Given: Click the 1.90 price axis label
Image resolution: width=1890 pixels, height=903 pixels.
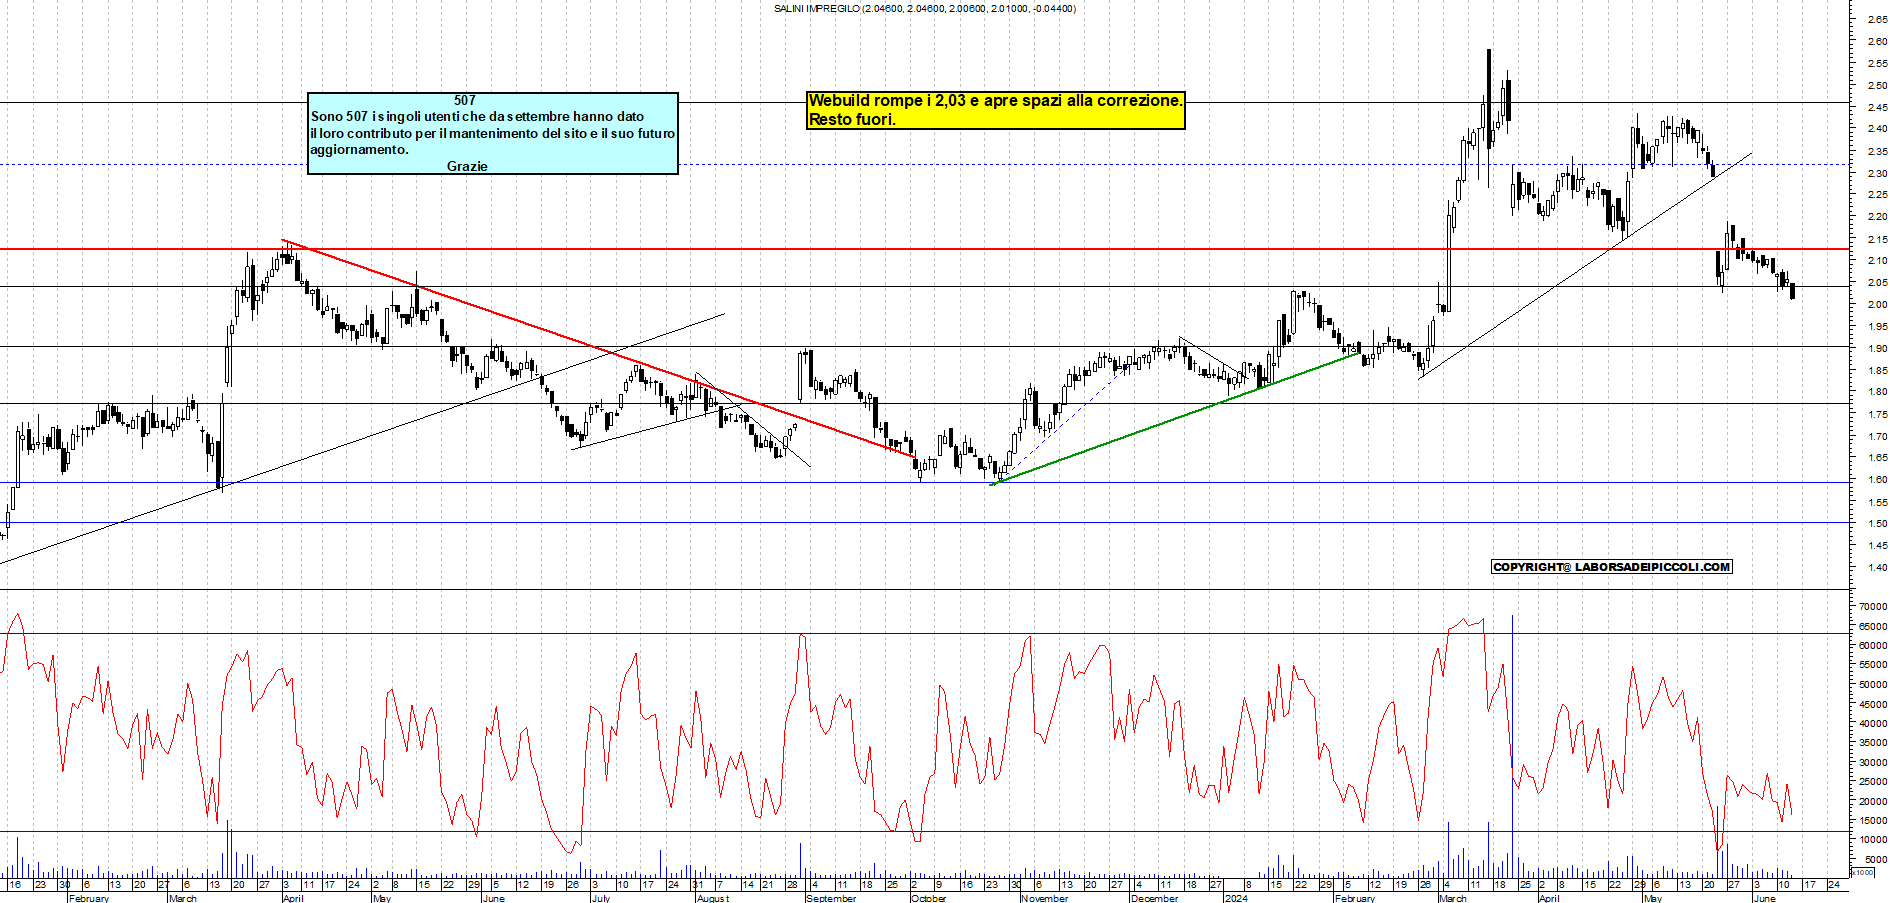Looking at the screenshot, I should point(1876,348).
